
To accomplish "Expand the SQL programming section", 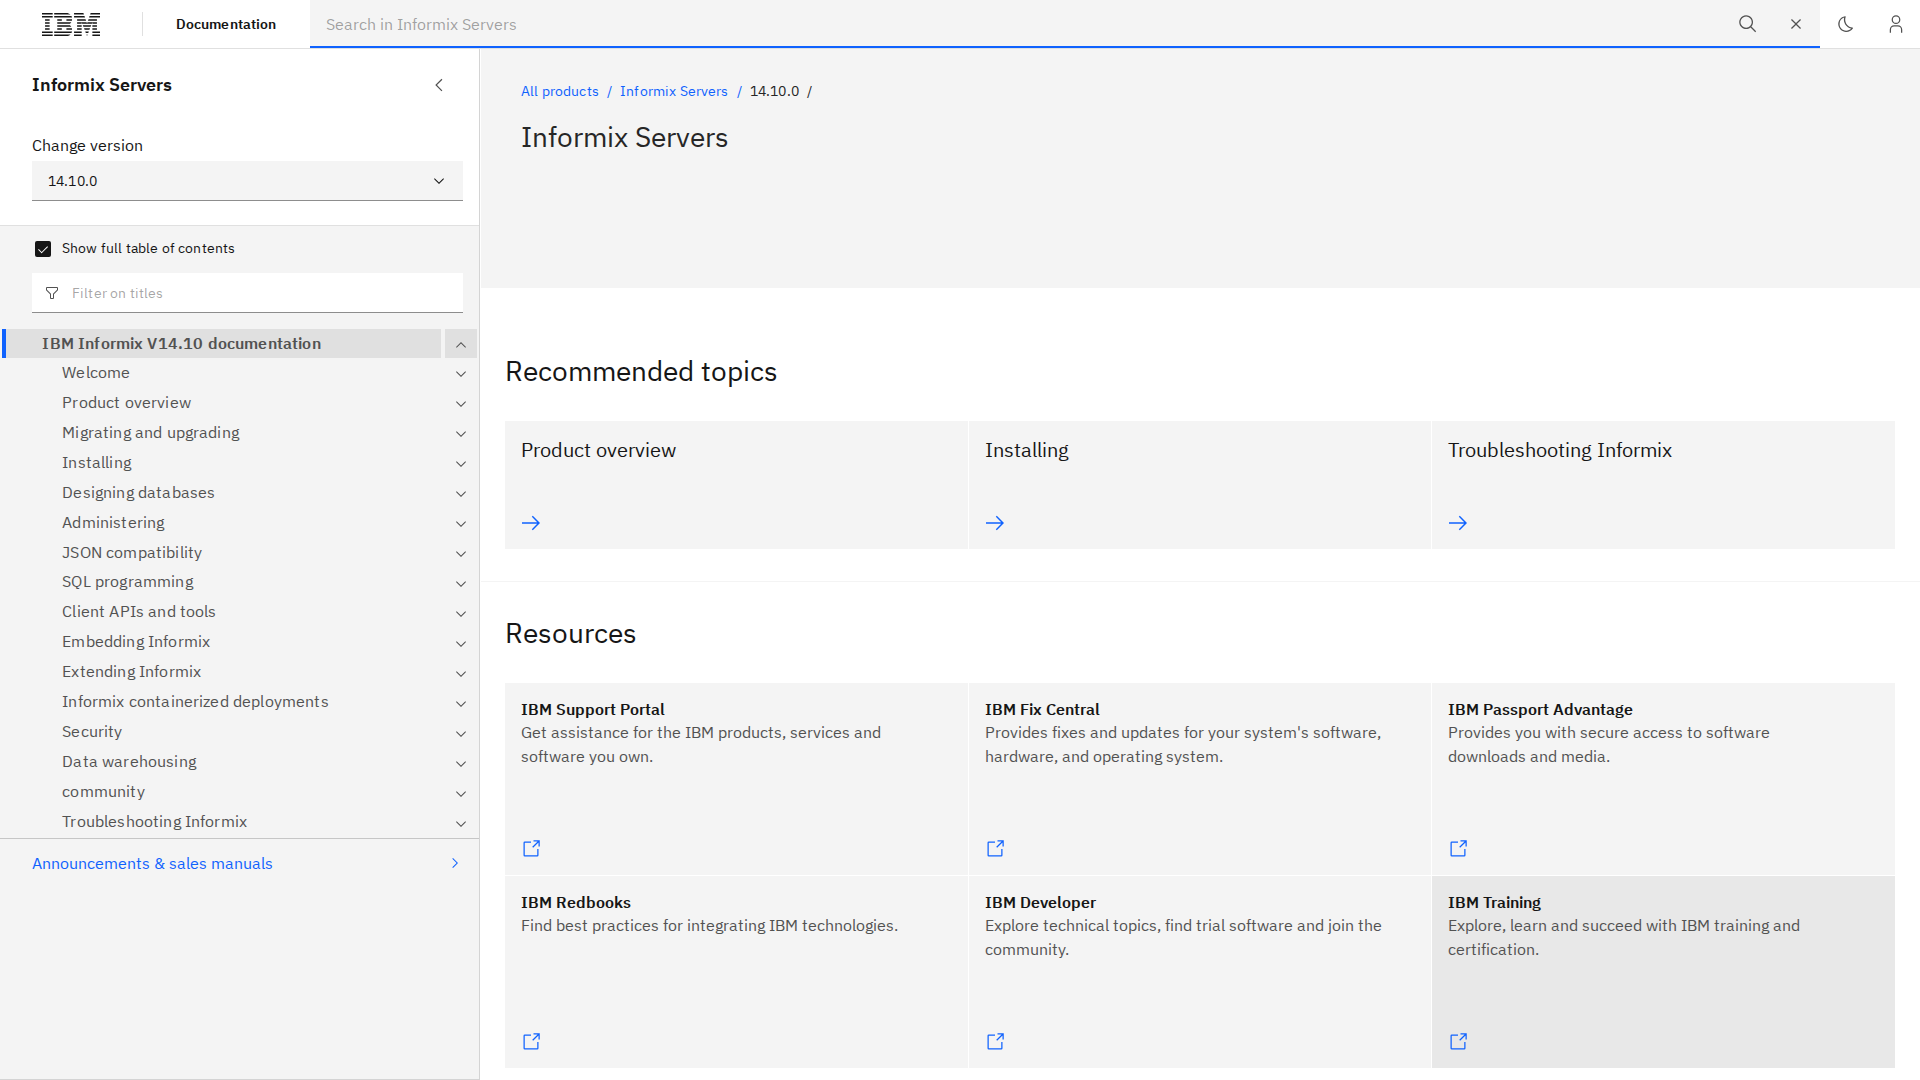I will (461, 583).
